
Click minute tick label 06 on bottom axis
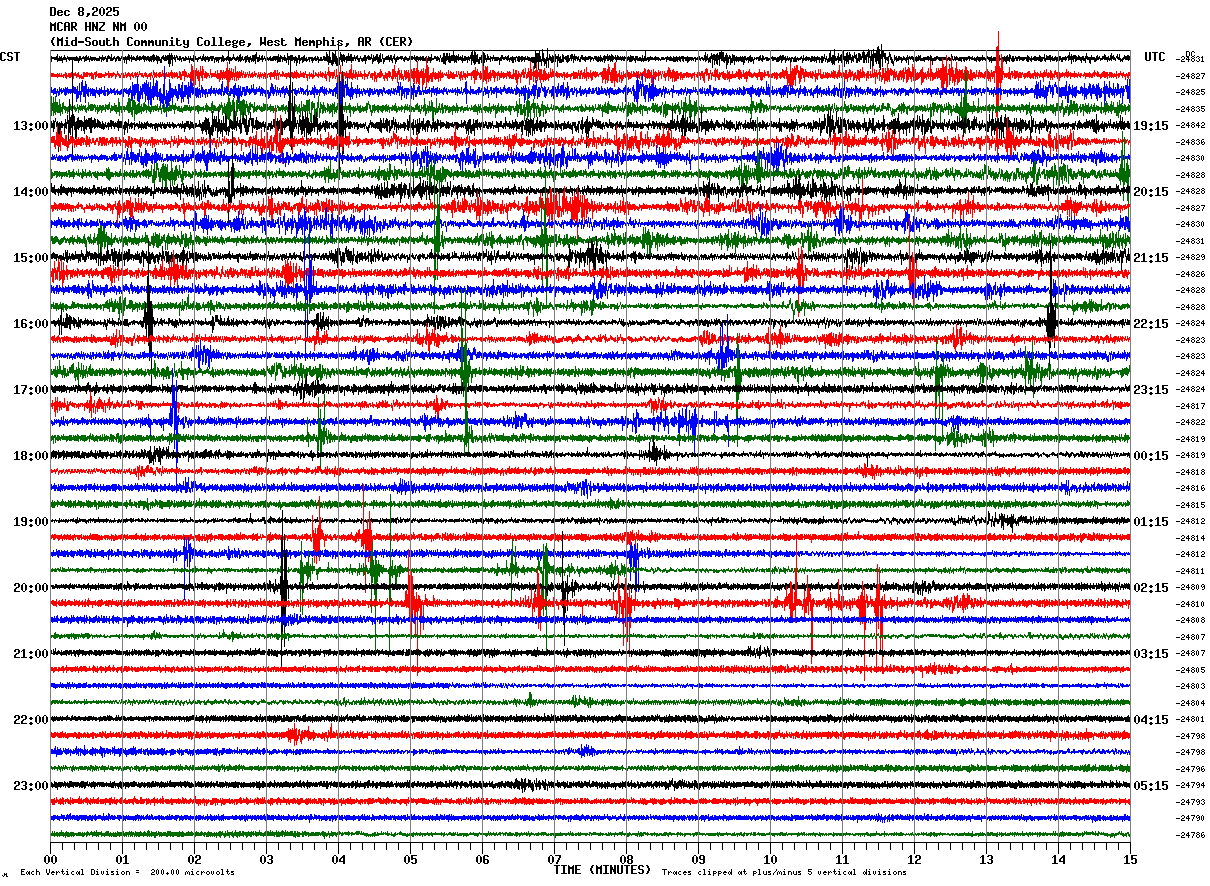click(x=482, y=858)
